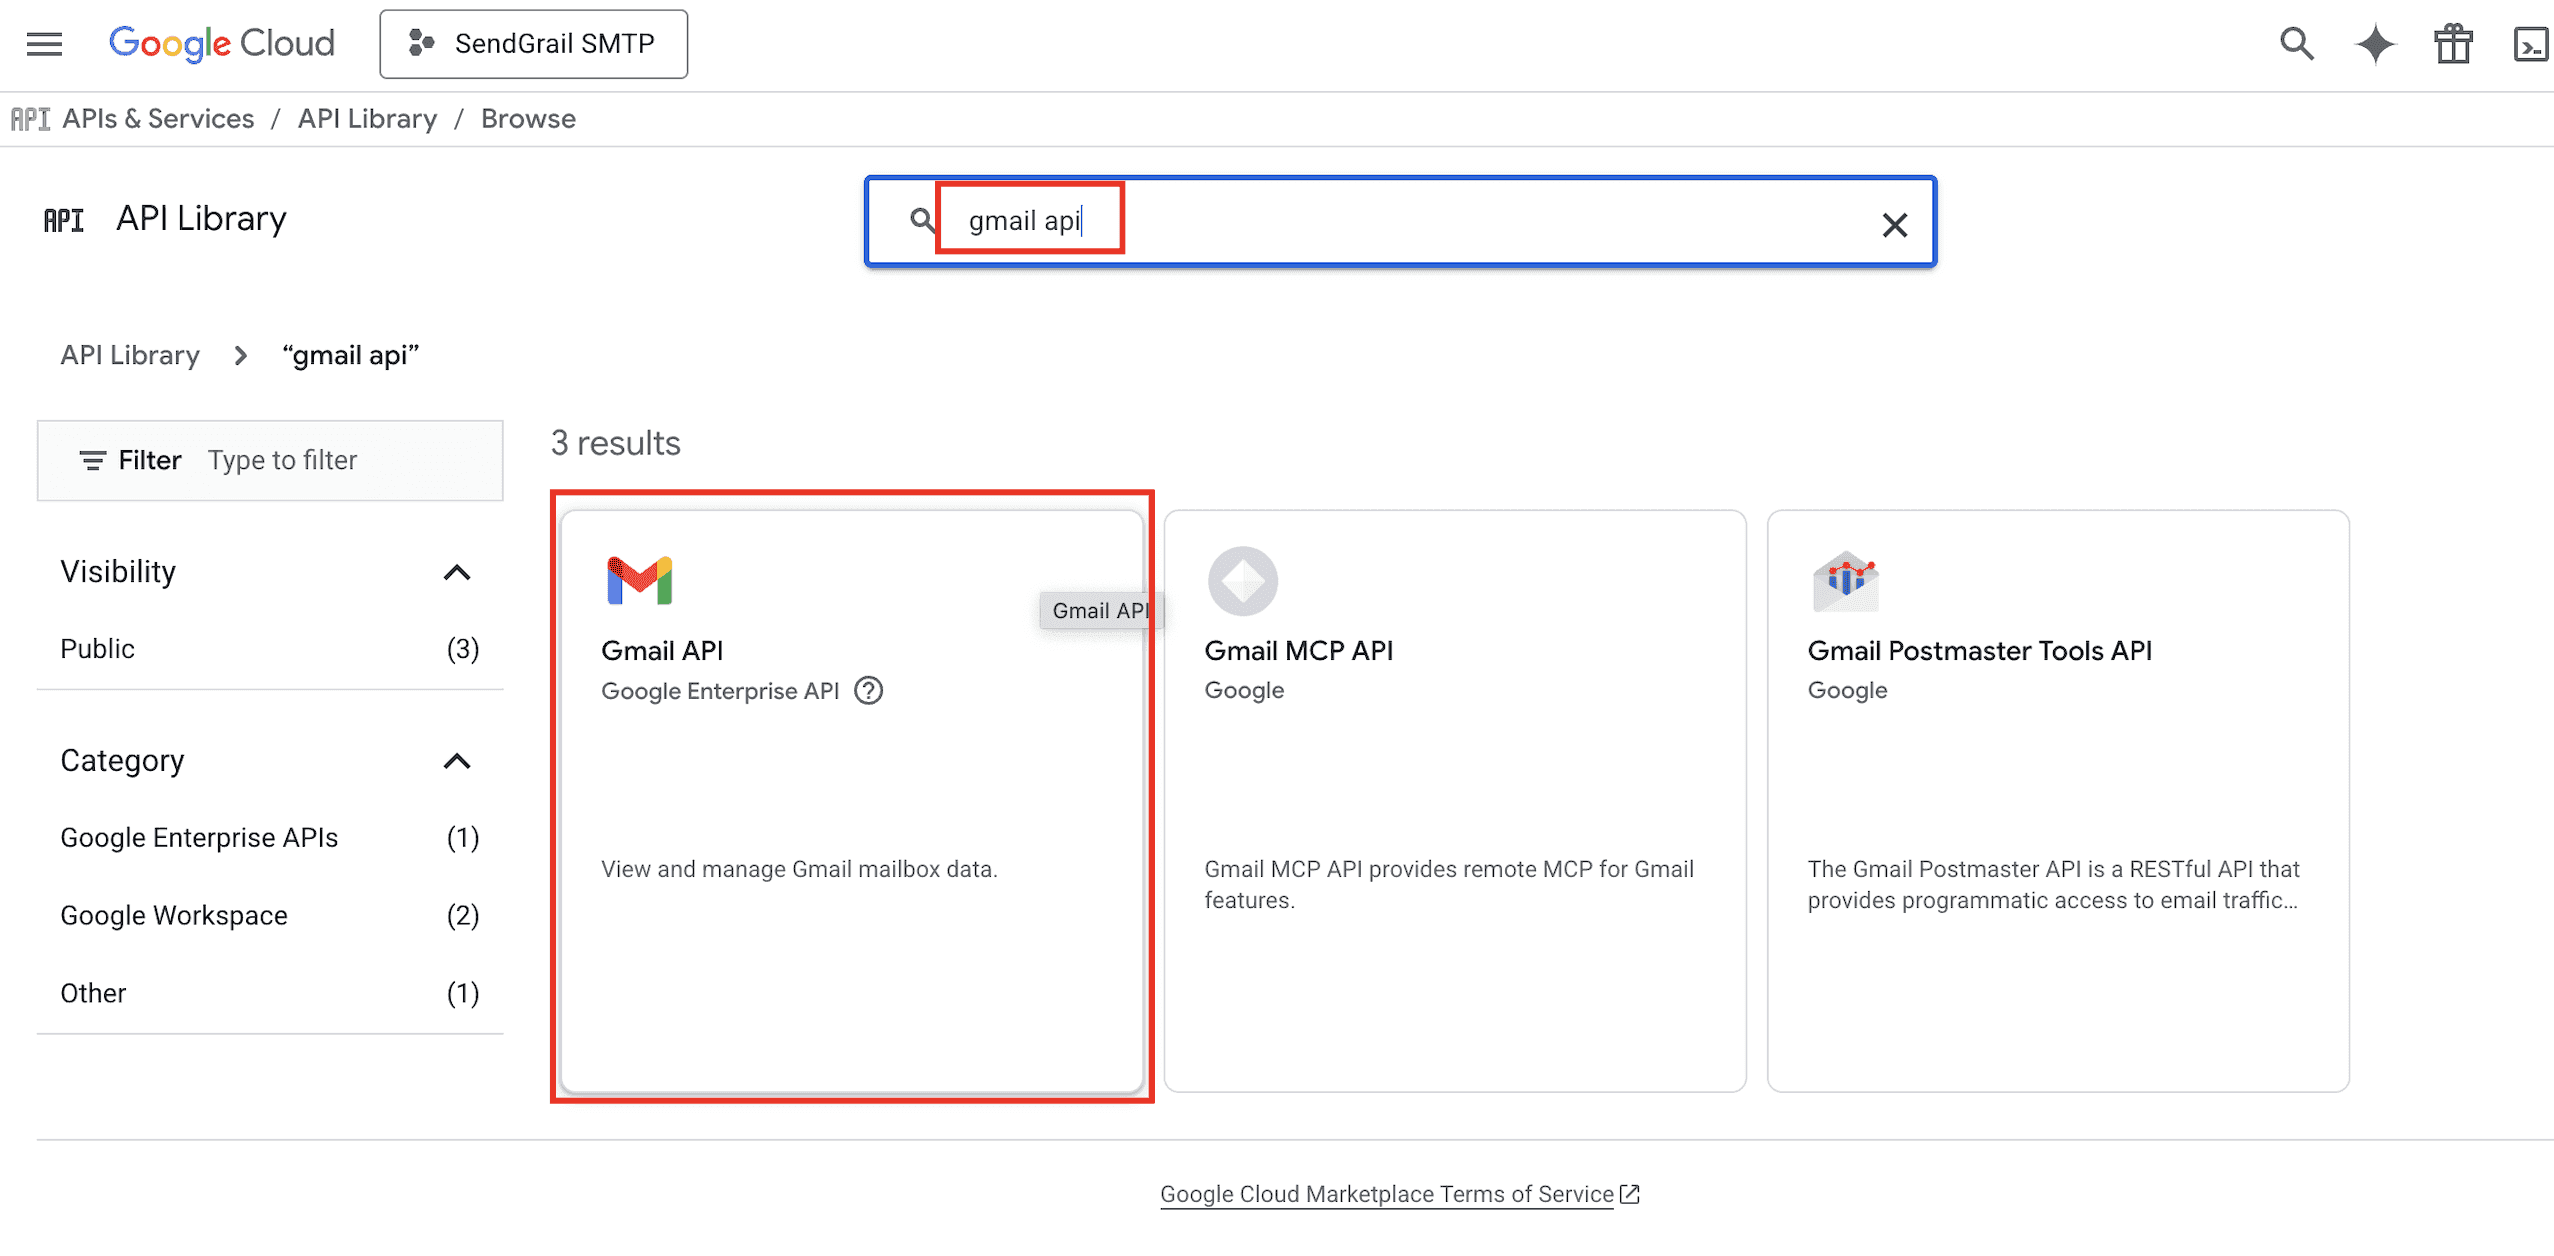
Task: Click the top bar search magnifier icon
Action: pos(2297,44)
